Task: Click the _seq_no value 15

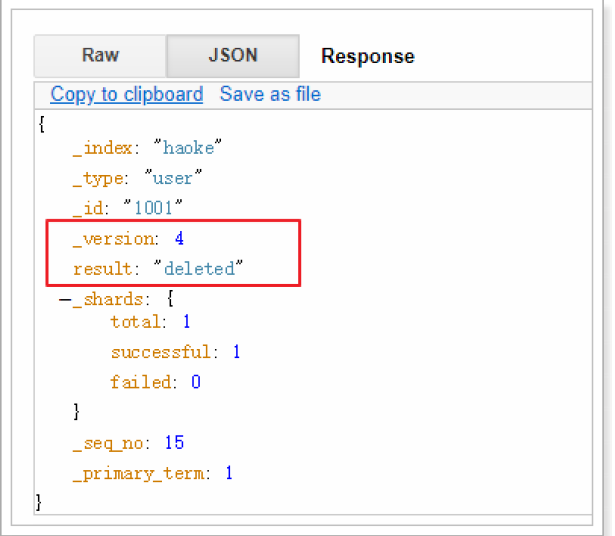Action: (x=173, y=443)
